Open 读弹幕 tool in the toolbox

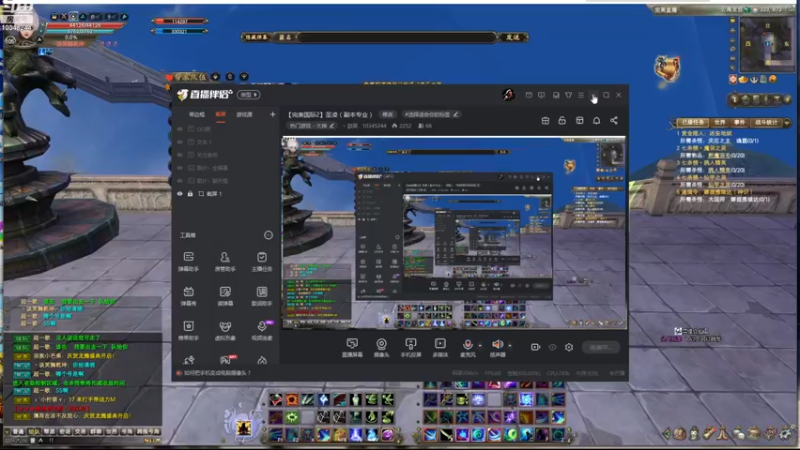click(225, 295)
